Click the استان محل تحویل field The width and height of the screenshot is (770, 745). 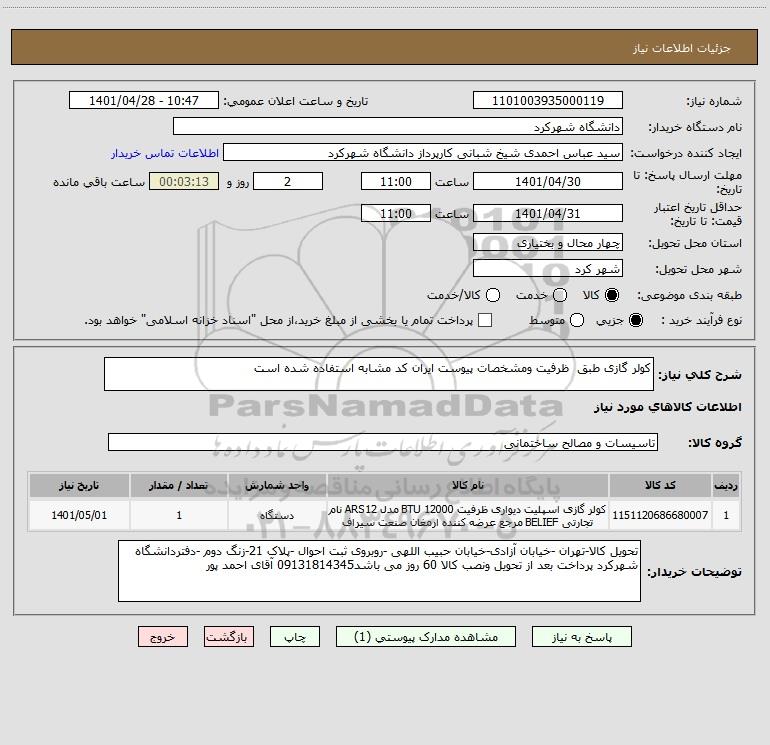[548, 242]
